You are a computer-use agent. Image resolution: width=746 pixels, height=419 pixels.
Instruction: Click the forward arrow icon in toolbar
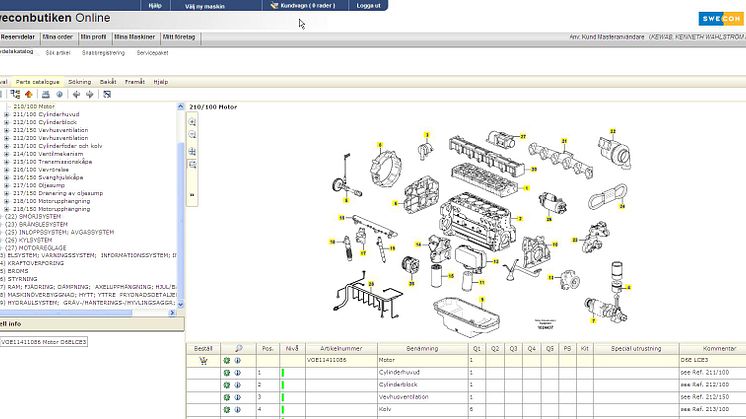pyautogui.click(x=89, y=95)
